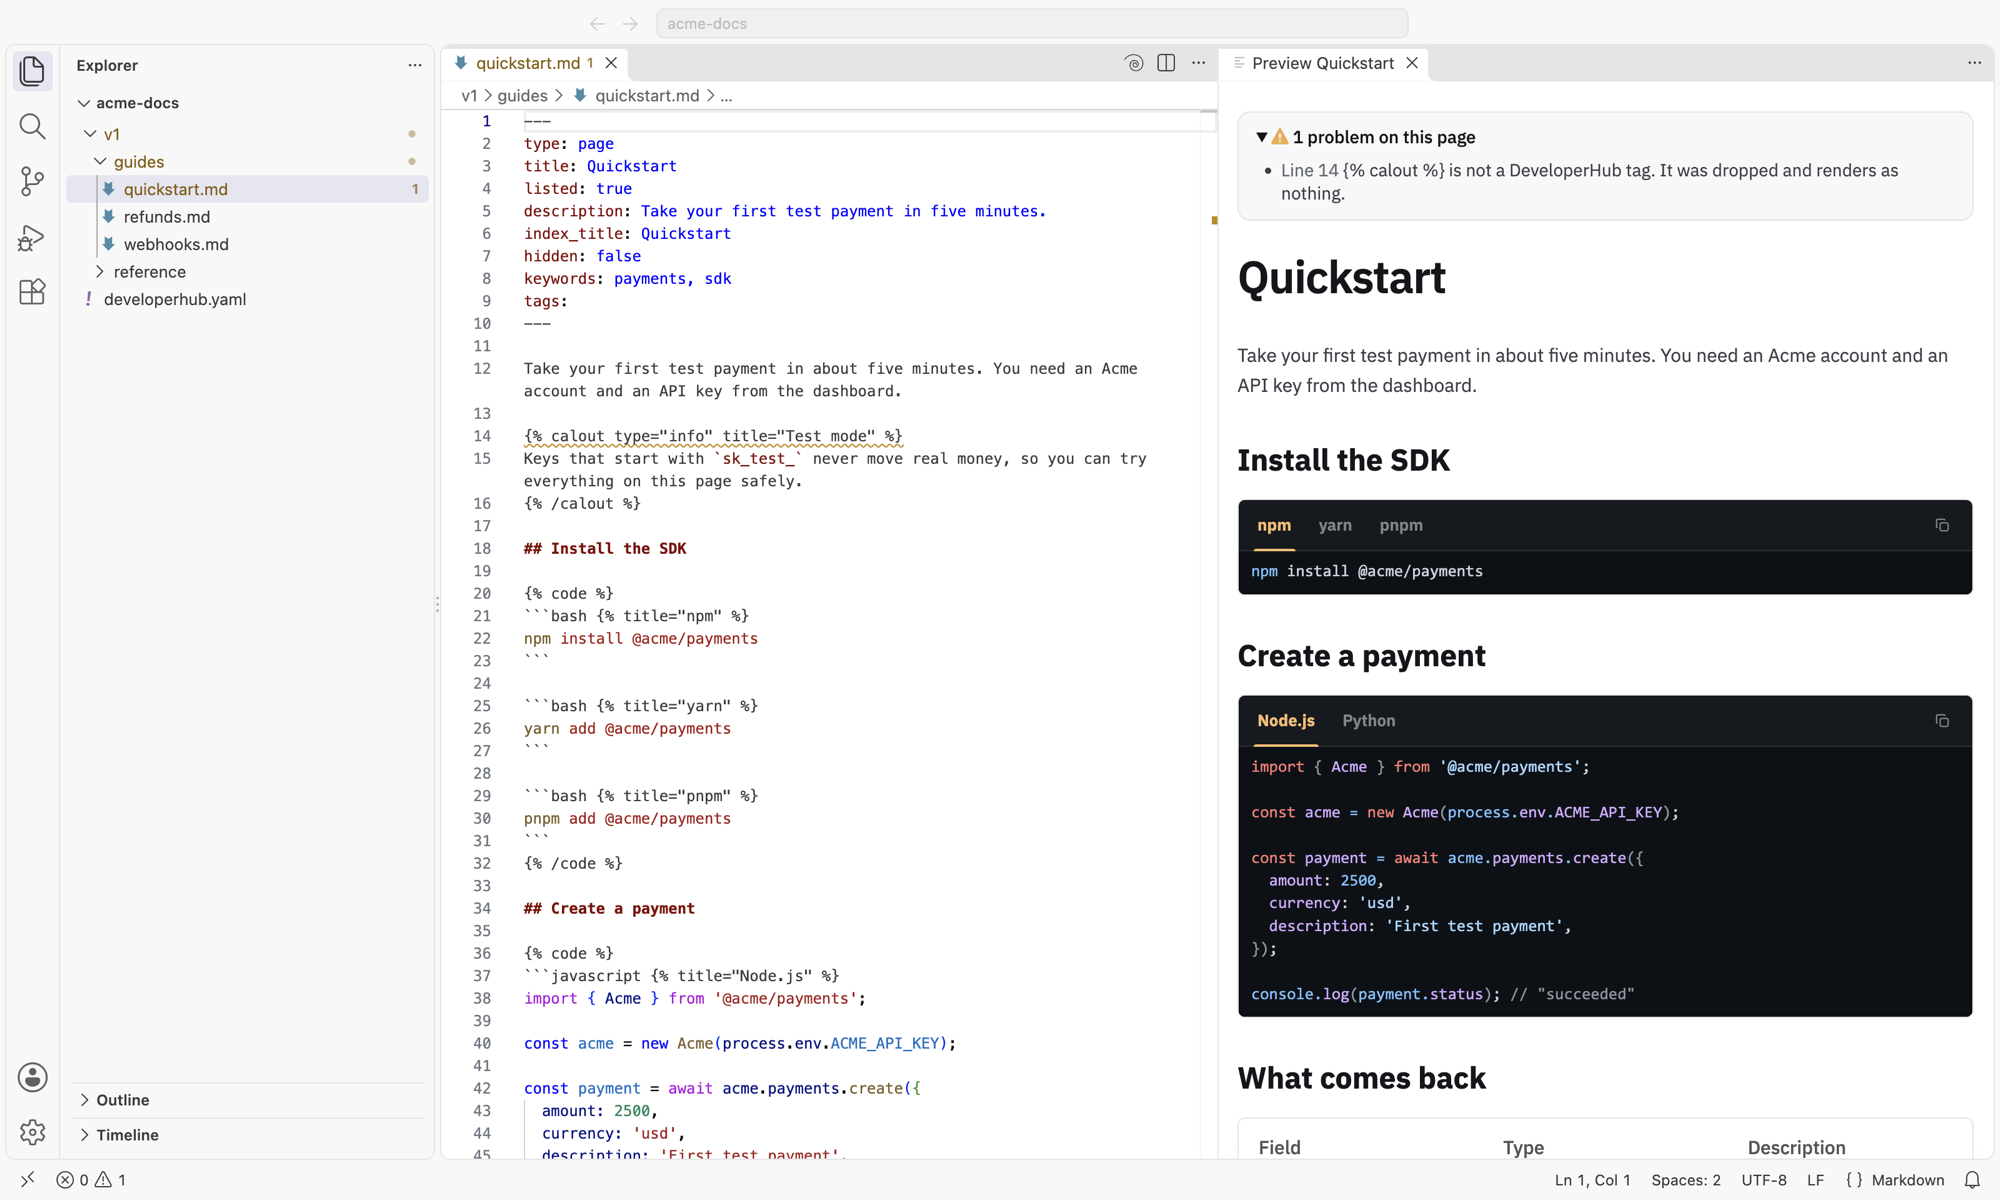Copy the Node.js code block
The height and width of the screenshot is (1200, 2000).
tap(1942, 721)
